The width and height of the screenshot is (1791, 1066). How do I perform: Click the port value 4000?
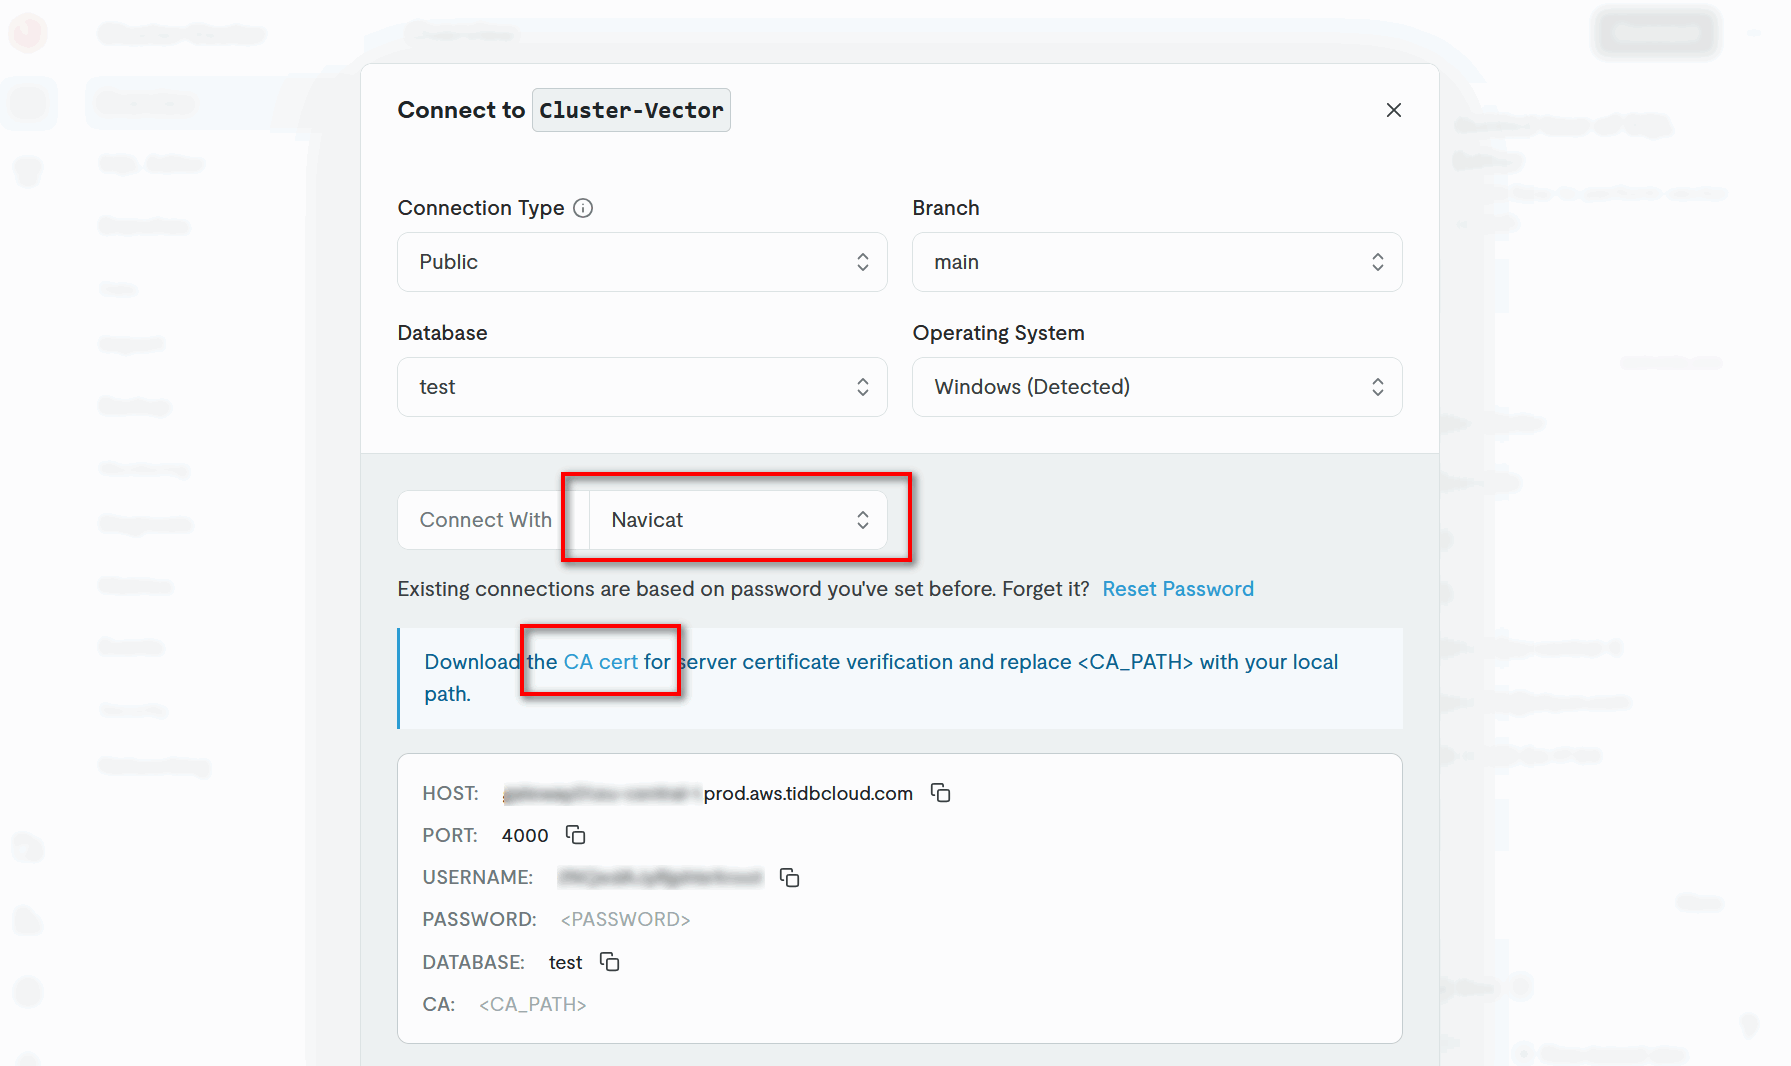click(x=525, y=836)
